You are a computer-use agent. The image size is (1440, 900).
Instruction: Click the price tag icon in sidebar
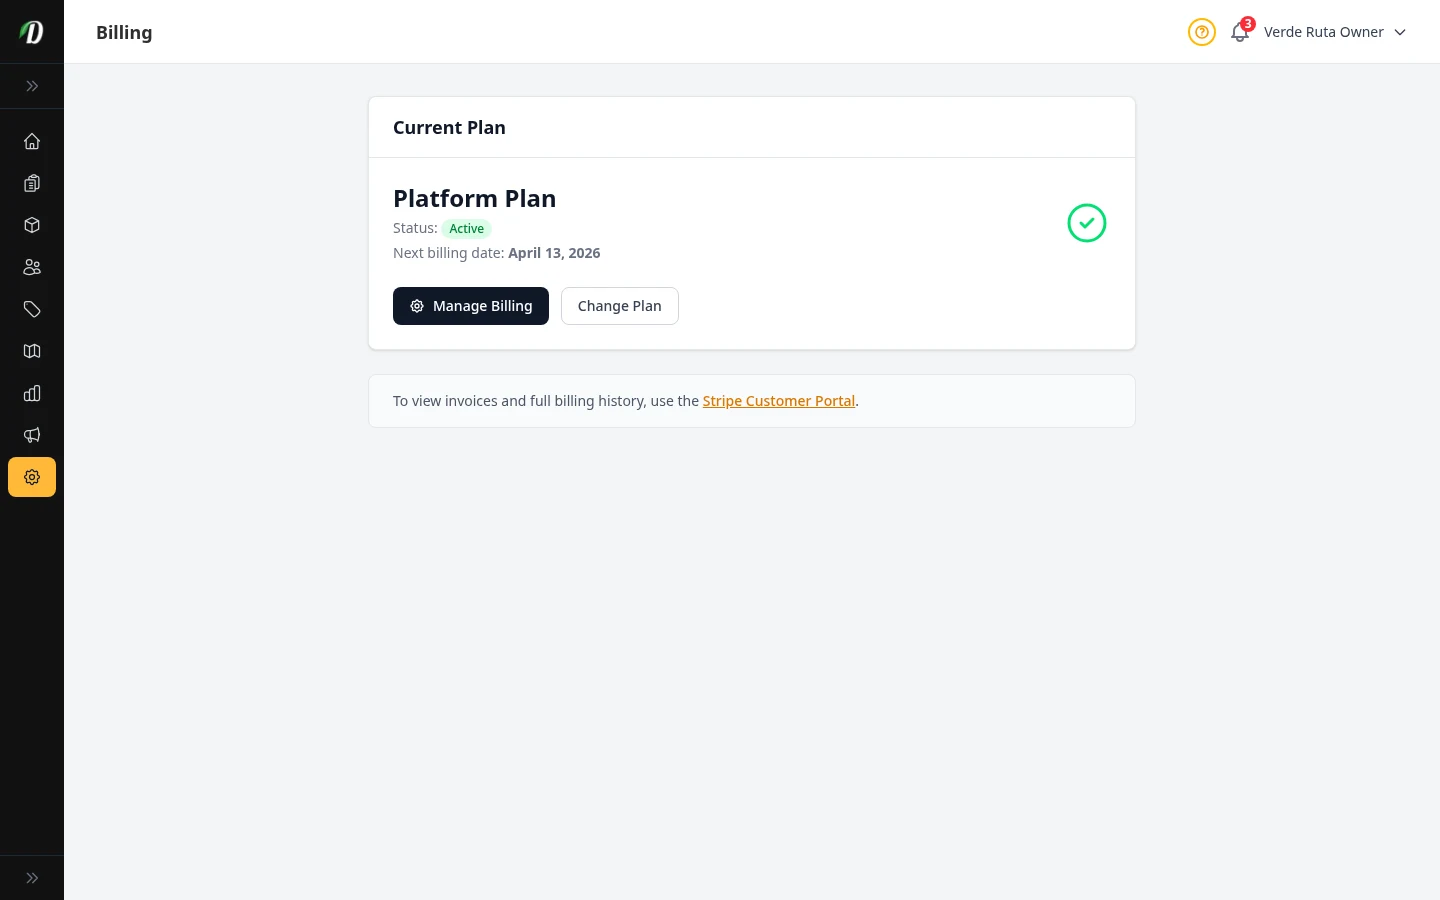point(32,309)
